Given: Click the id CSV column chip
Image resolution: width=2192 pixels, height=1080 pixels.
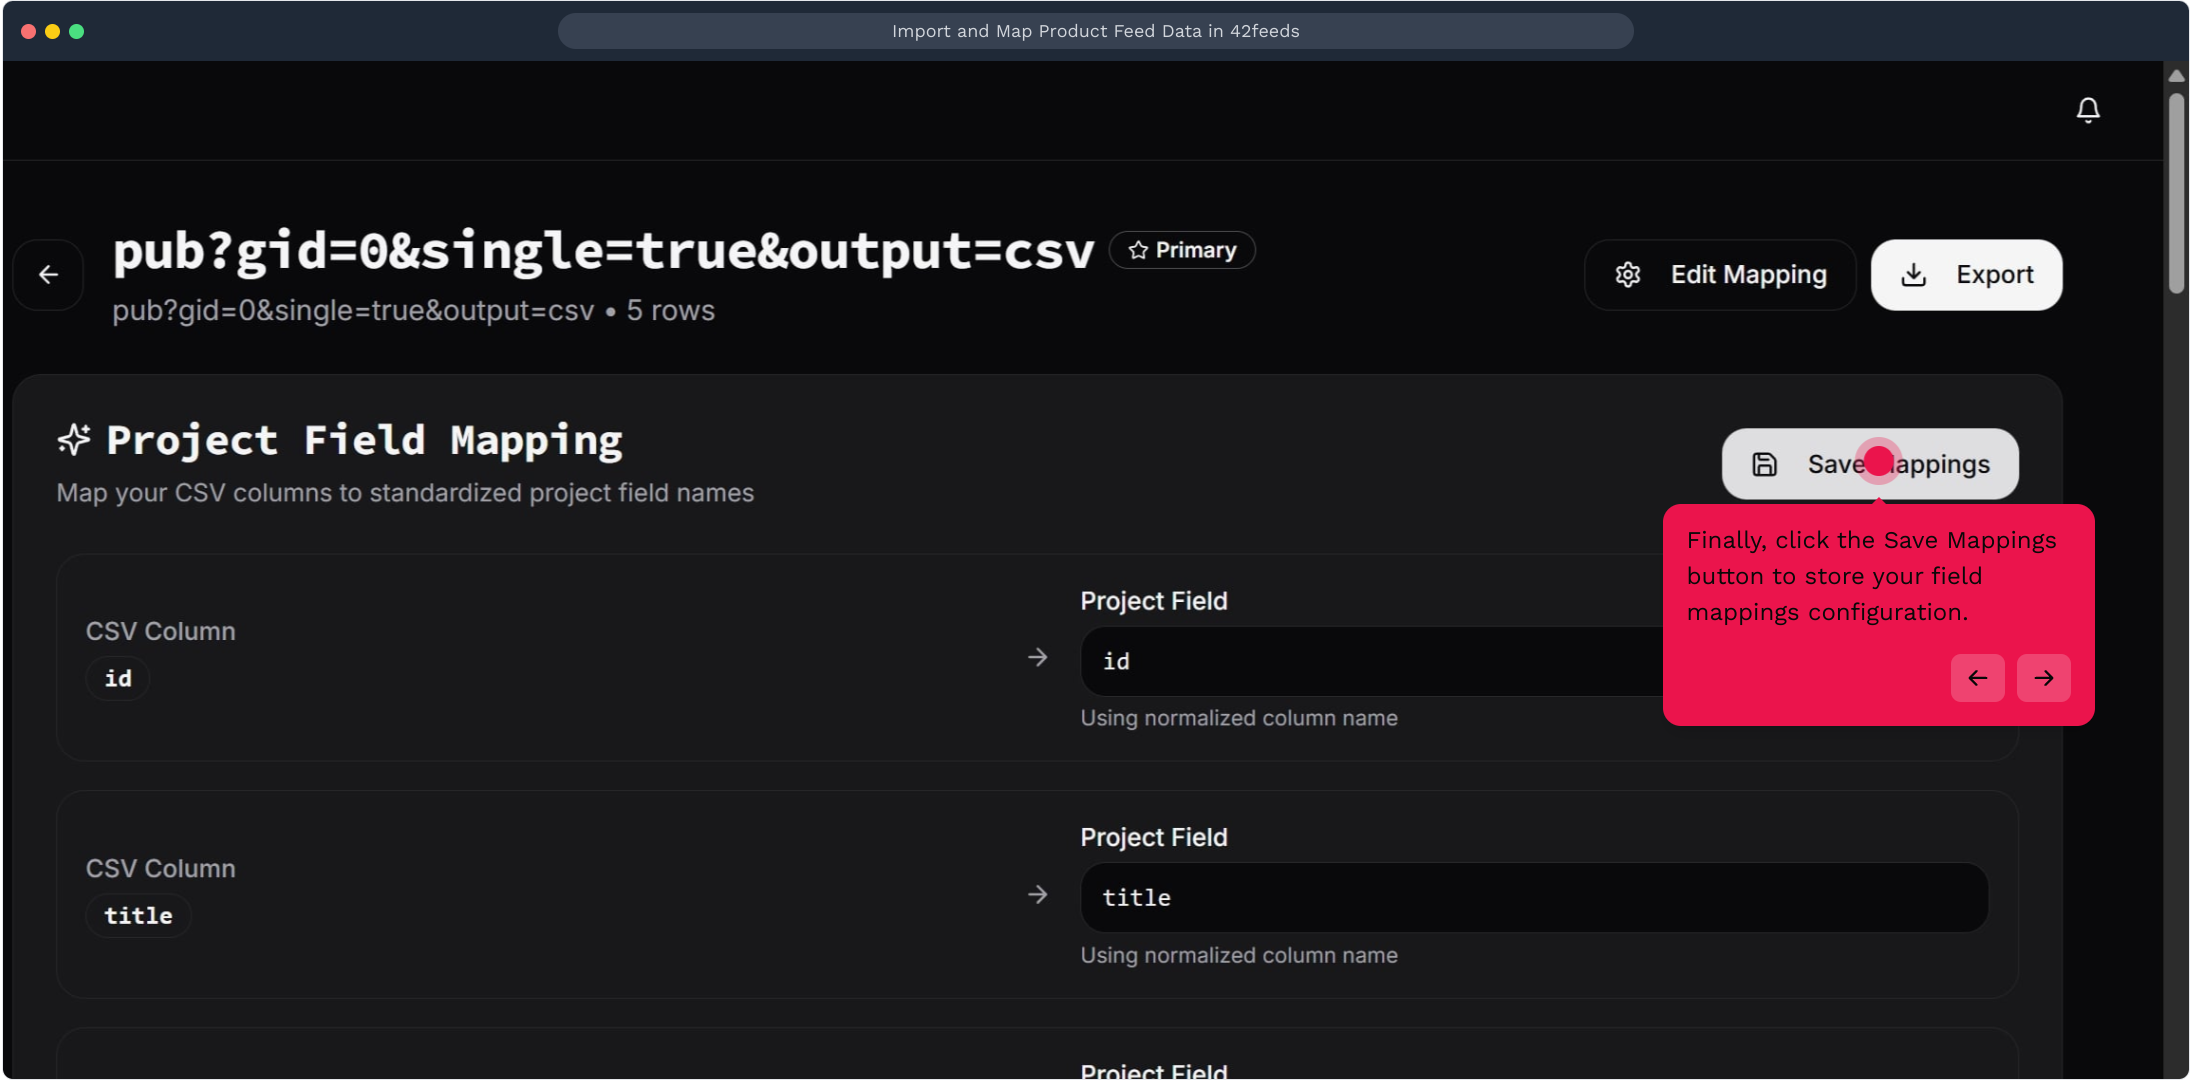Looking at the screenshot, I should coord(118,679).
